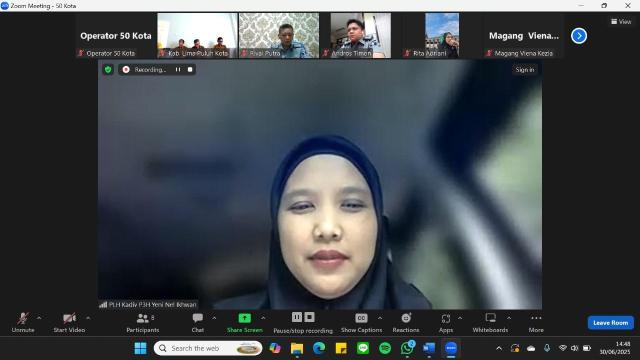Click the green Share Screen icon

244,318
